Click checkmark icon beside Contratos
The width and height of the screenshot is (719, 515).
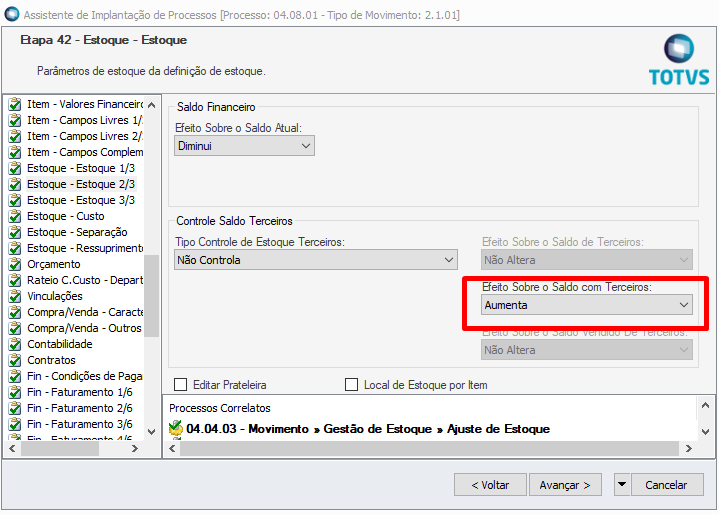pos(15,360)
